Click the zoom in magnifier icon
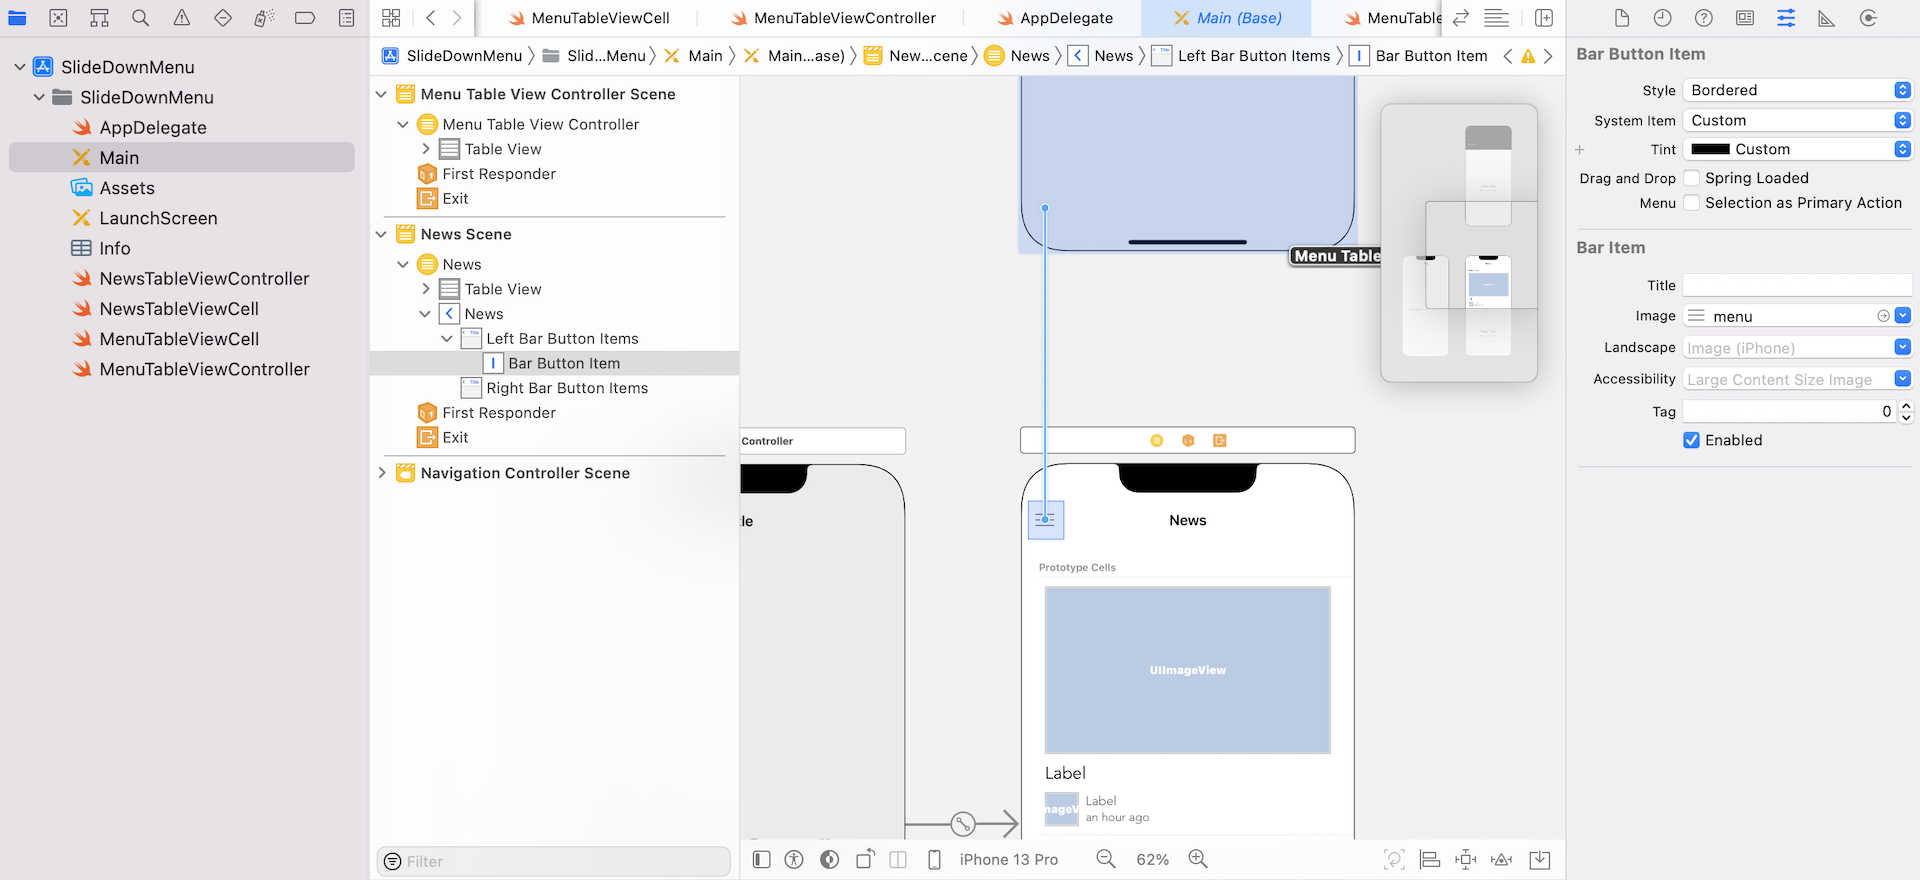The image size is (1920, 880). click(x=1197, y=859)
